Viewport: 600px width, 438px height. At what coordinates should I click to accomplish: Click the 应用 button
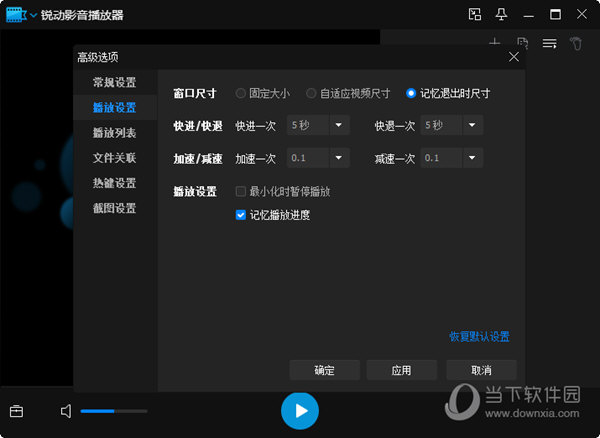coord(401,370)
